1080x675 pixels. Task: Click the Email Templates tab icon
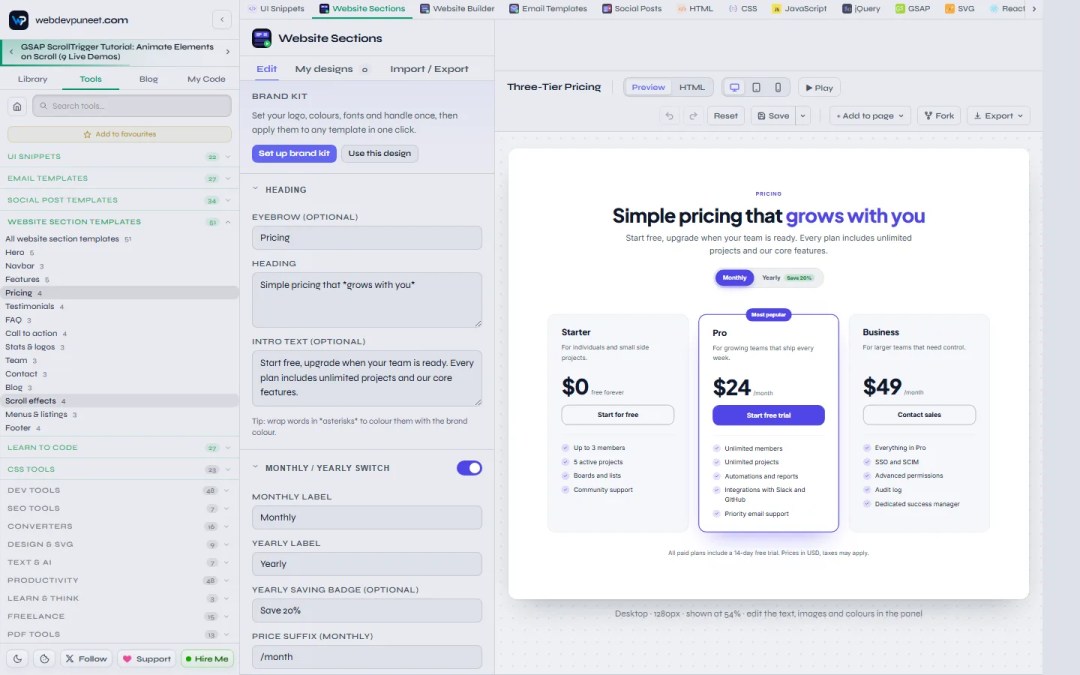pyautogui.click(x=514, y=8)
